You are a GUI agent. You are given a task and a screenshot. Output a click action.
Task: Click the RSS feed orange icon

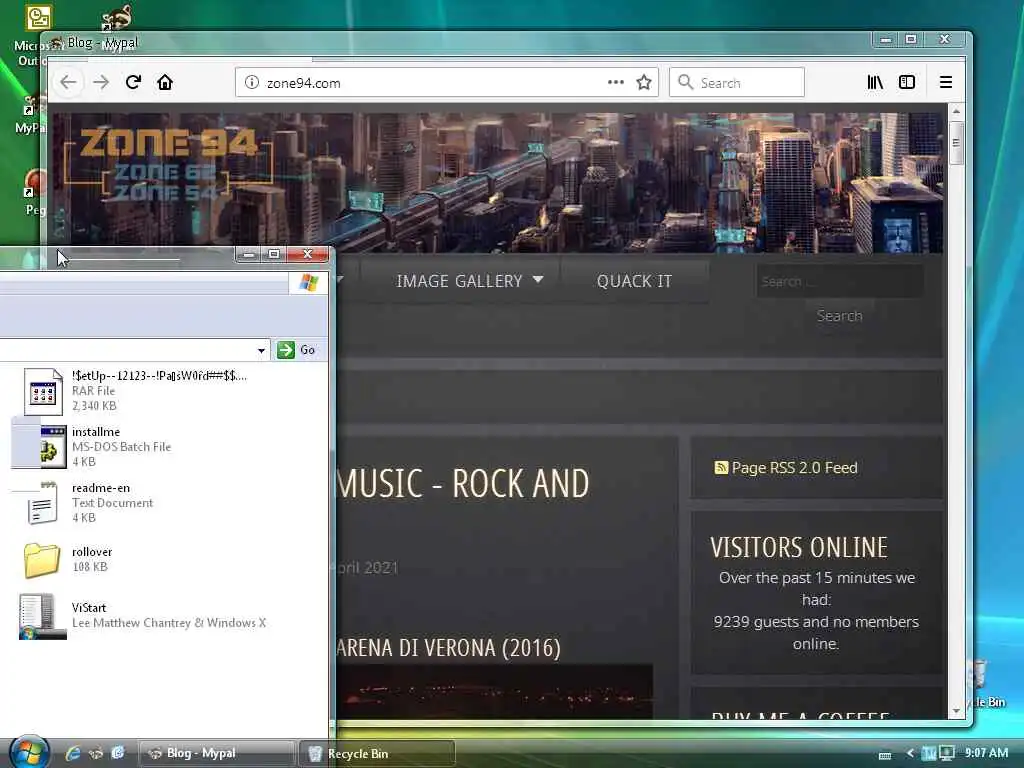coord(721,468)
